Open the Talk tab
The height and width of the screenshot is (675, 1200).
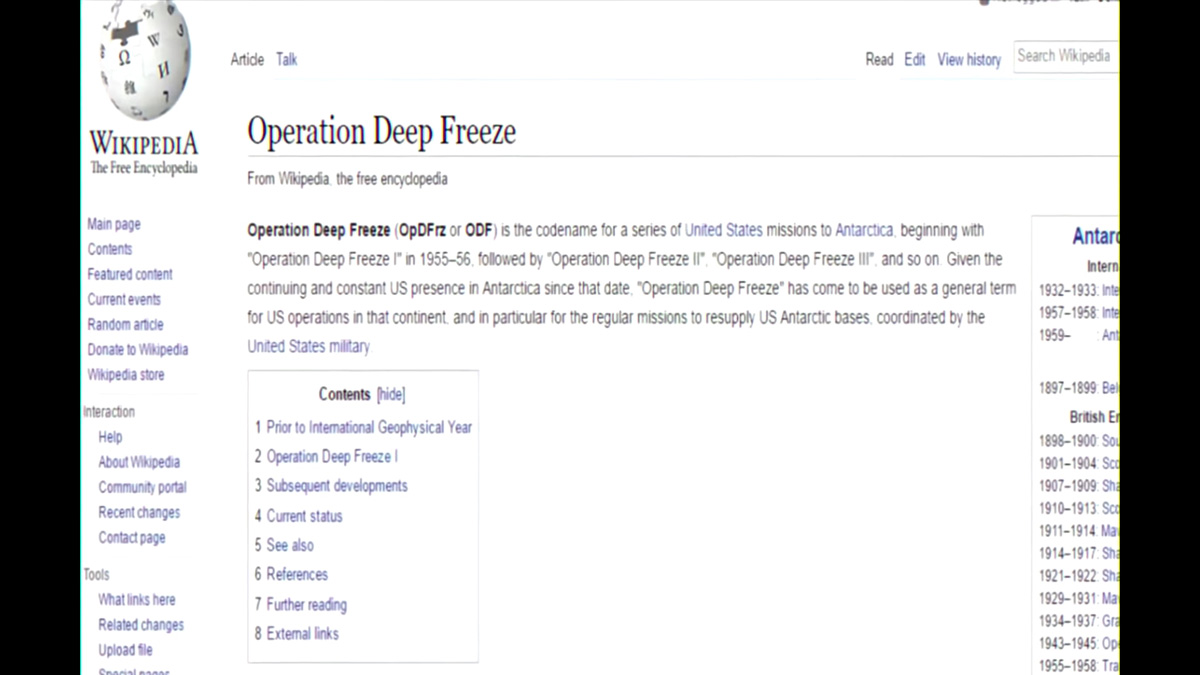pos(287,60)
